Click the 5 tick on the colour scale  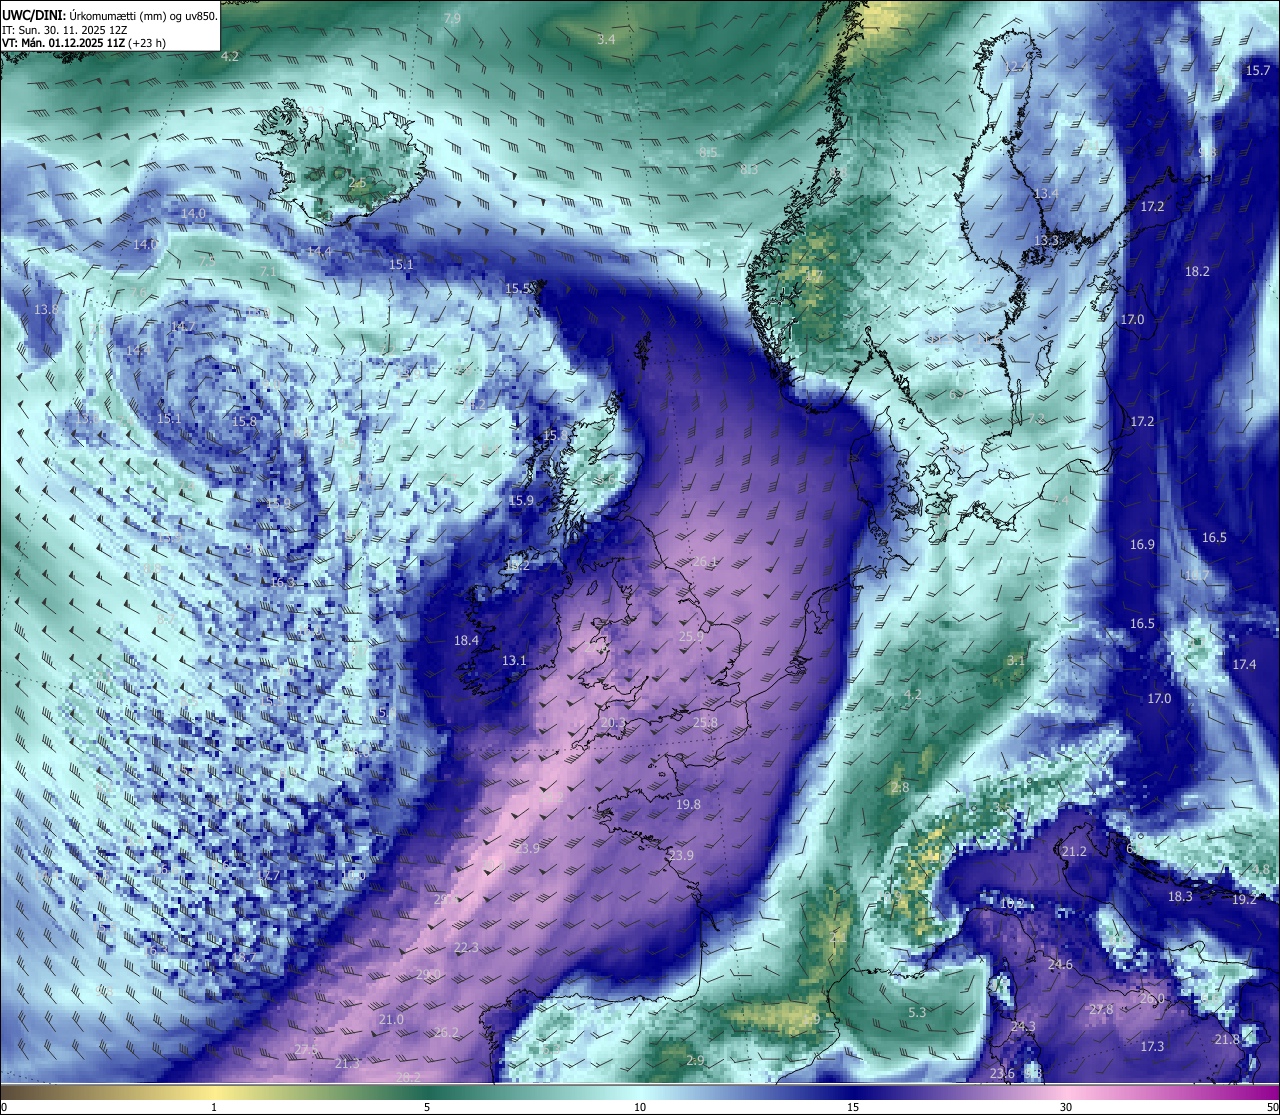(x=427, y=1106)
